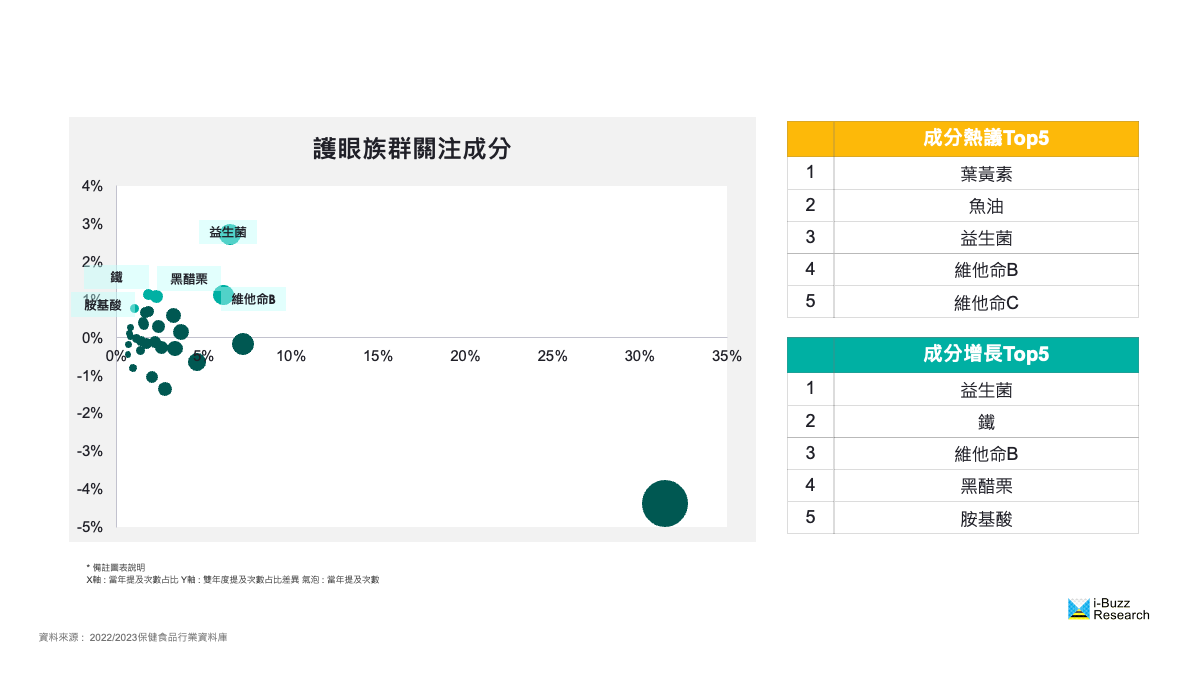The height and width of the screenshot is (675, 1200).
Task: Select the 鐵 label in the chart
Action: [x=116, y=277]
